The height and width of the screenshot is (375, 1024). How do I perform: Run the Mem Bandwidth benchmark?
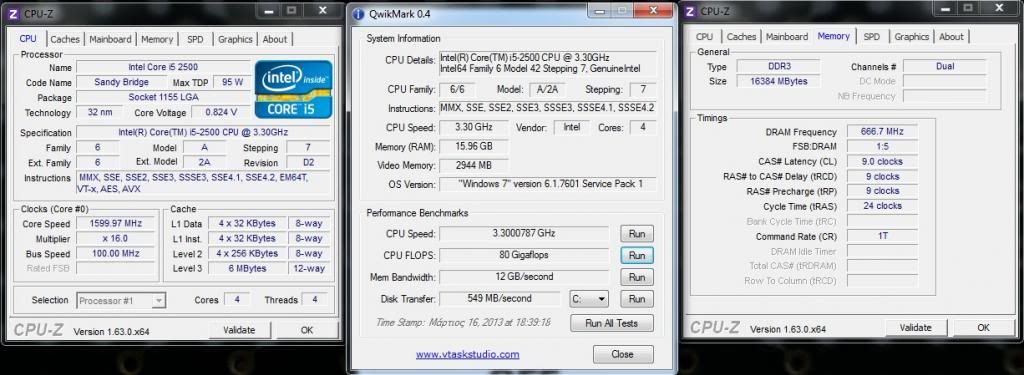tap(637, 277)
